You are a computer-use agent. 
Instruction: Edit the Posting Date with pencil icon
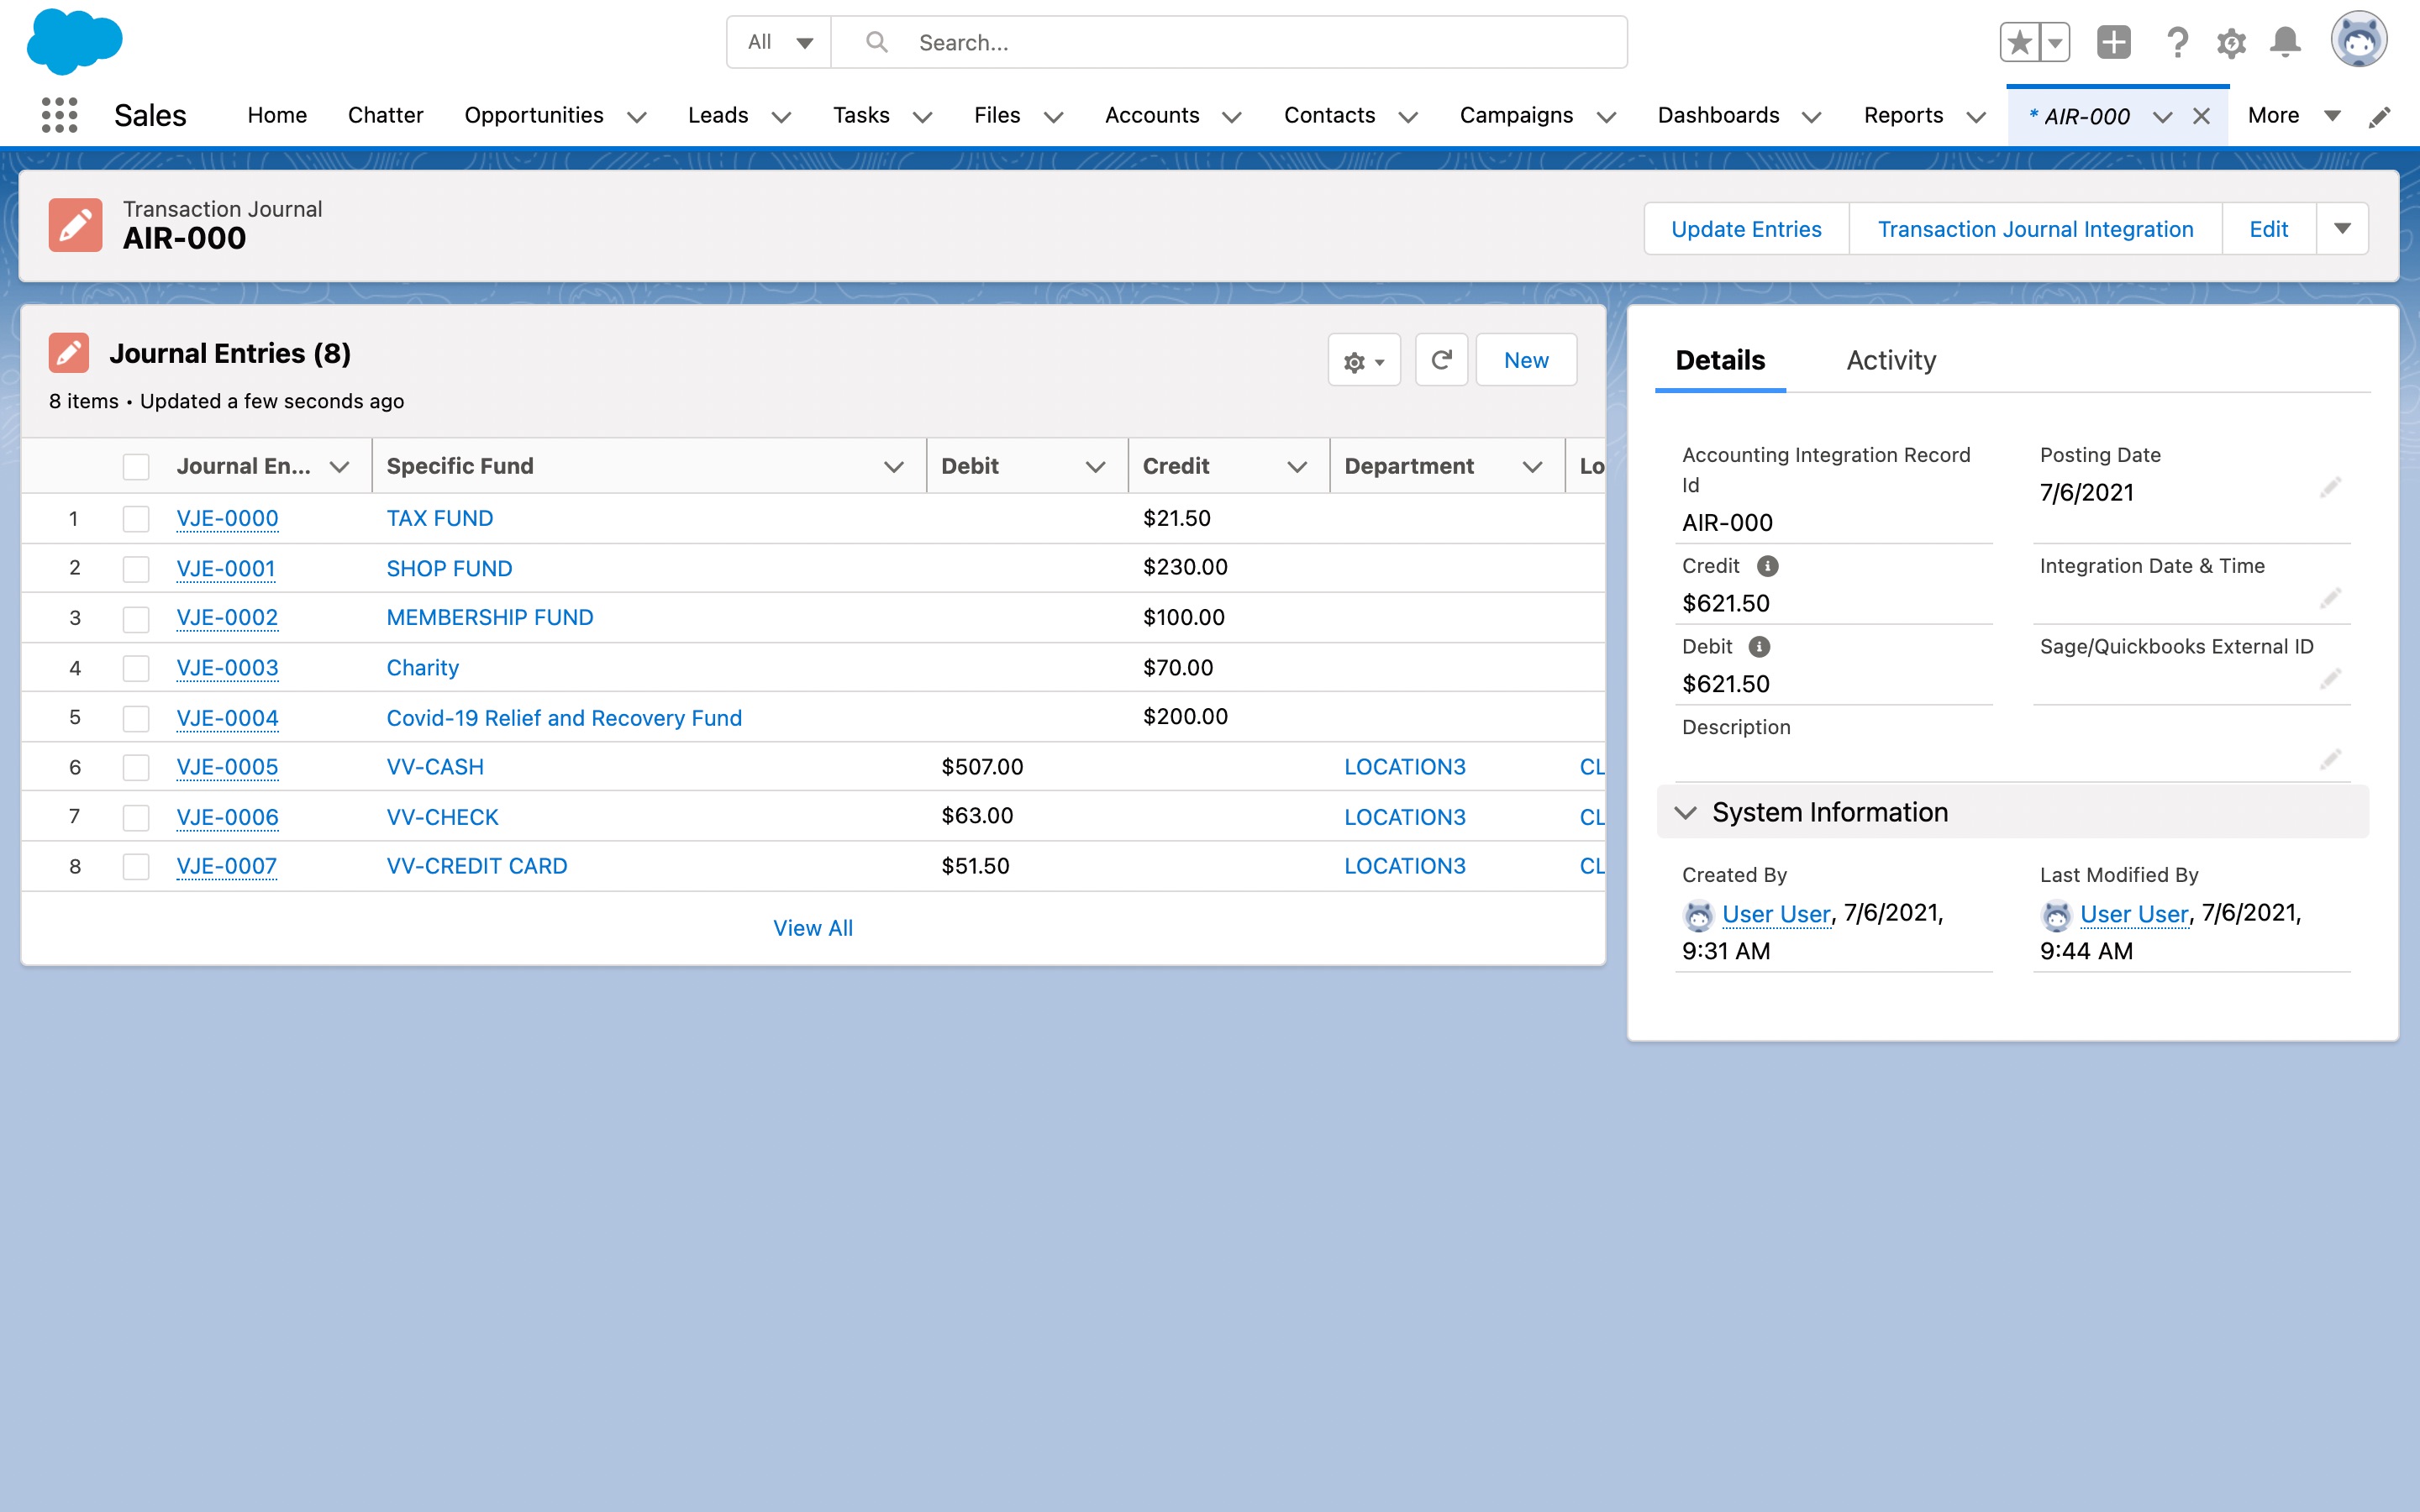[2332, 489]
